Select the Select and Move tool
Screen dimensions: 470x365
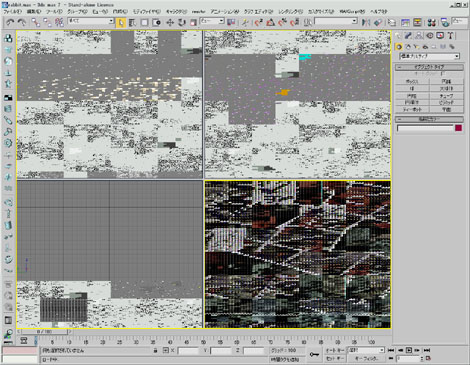click(170, 22)
